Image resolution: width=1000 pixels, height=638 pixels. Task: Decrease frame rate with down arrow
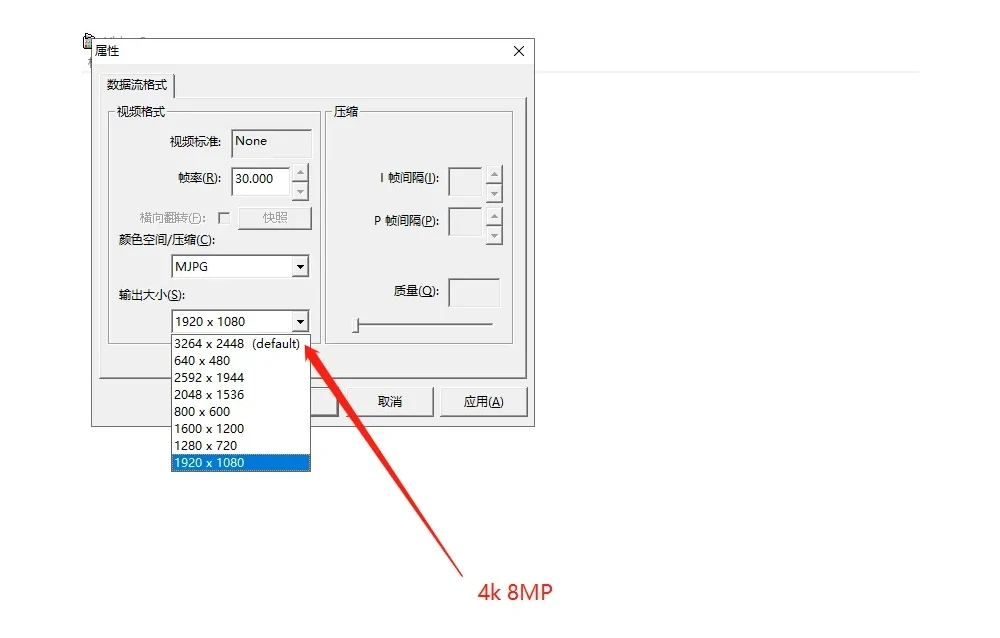[300, 191]
